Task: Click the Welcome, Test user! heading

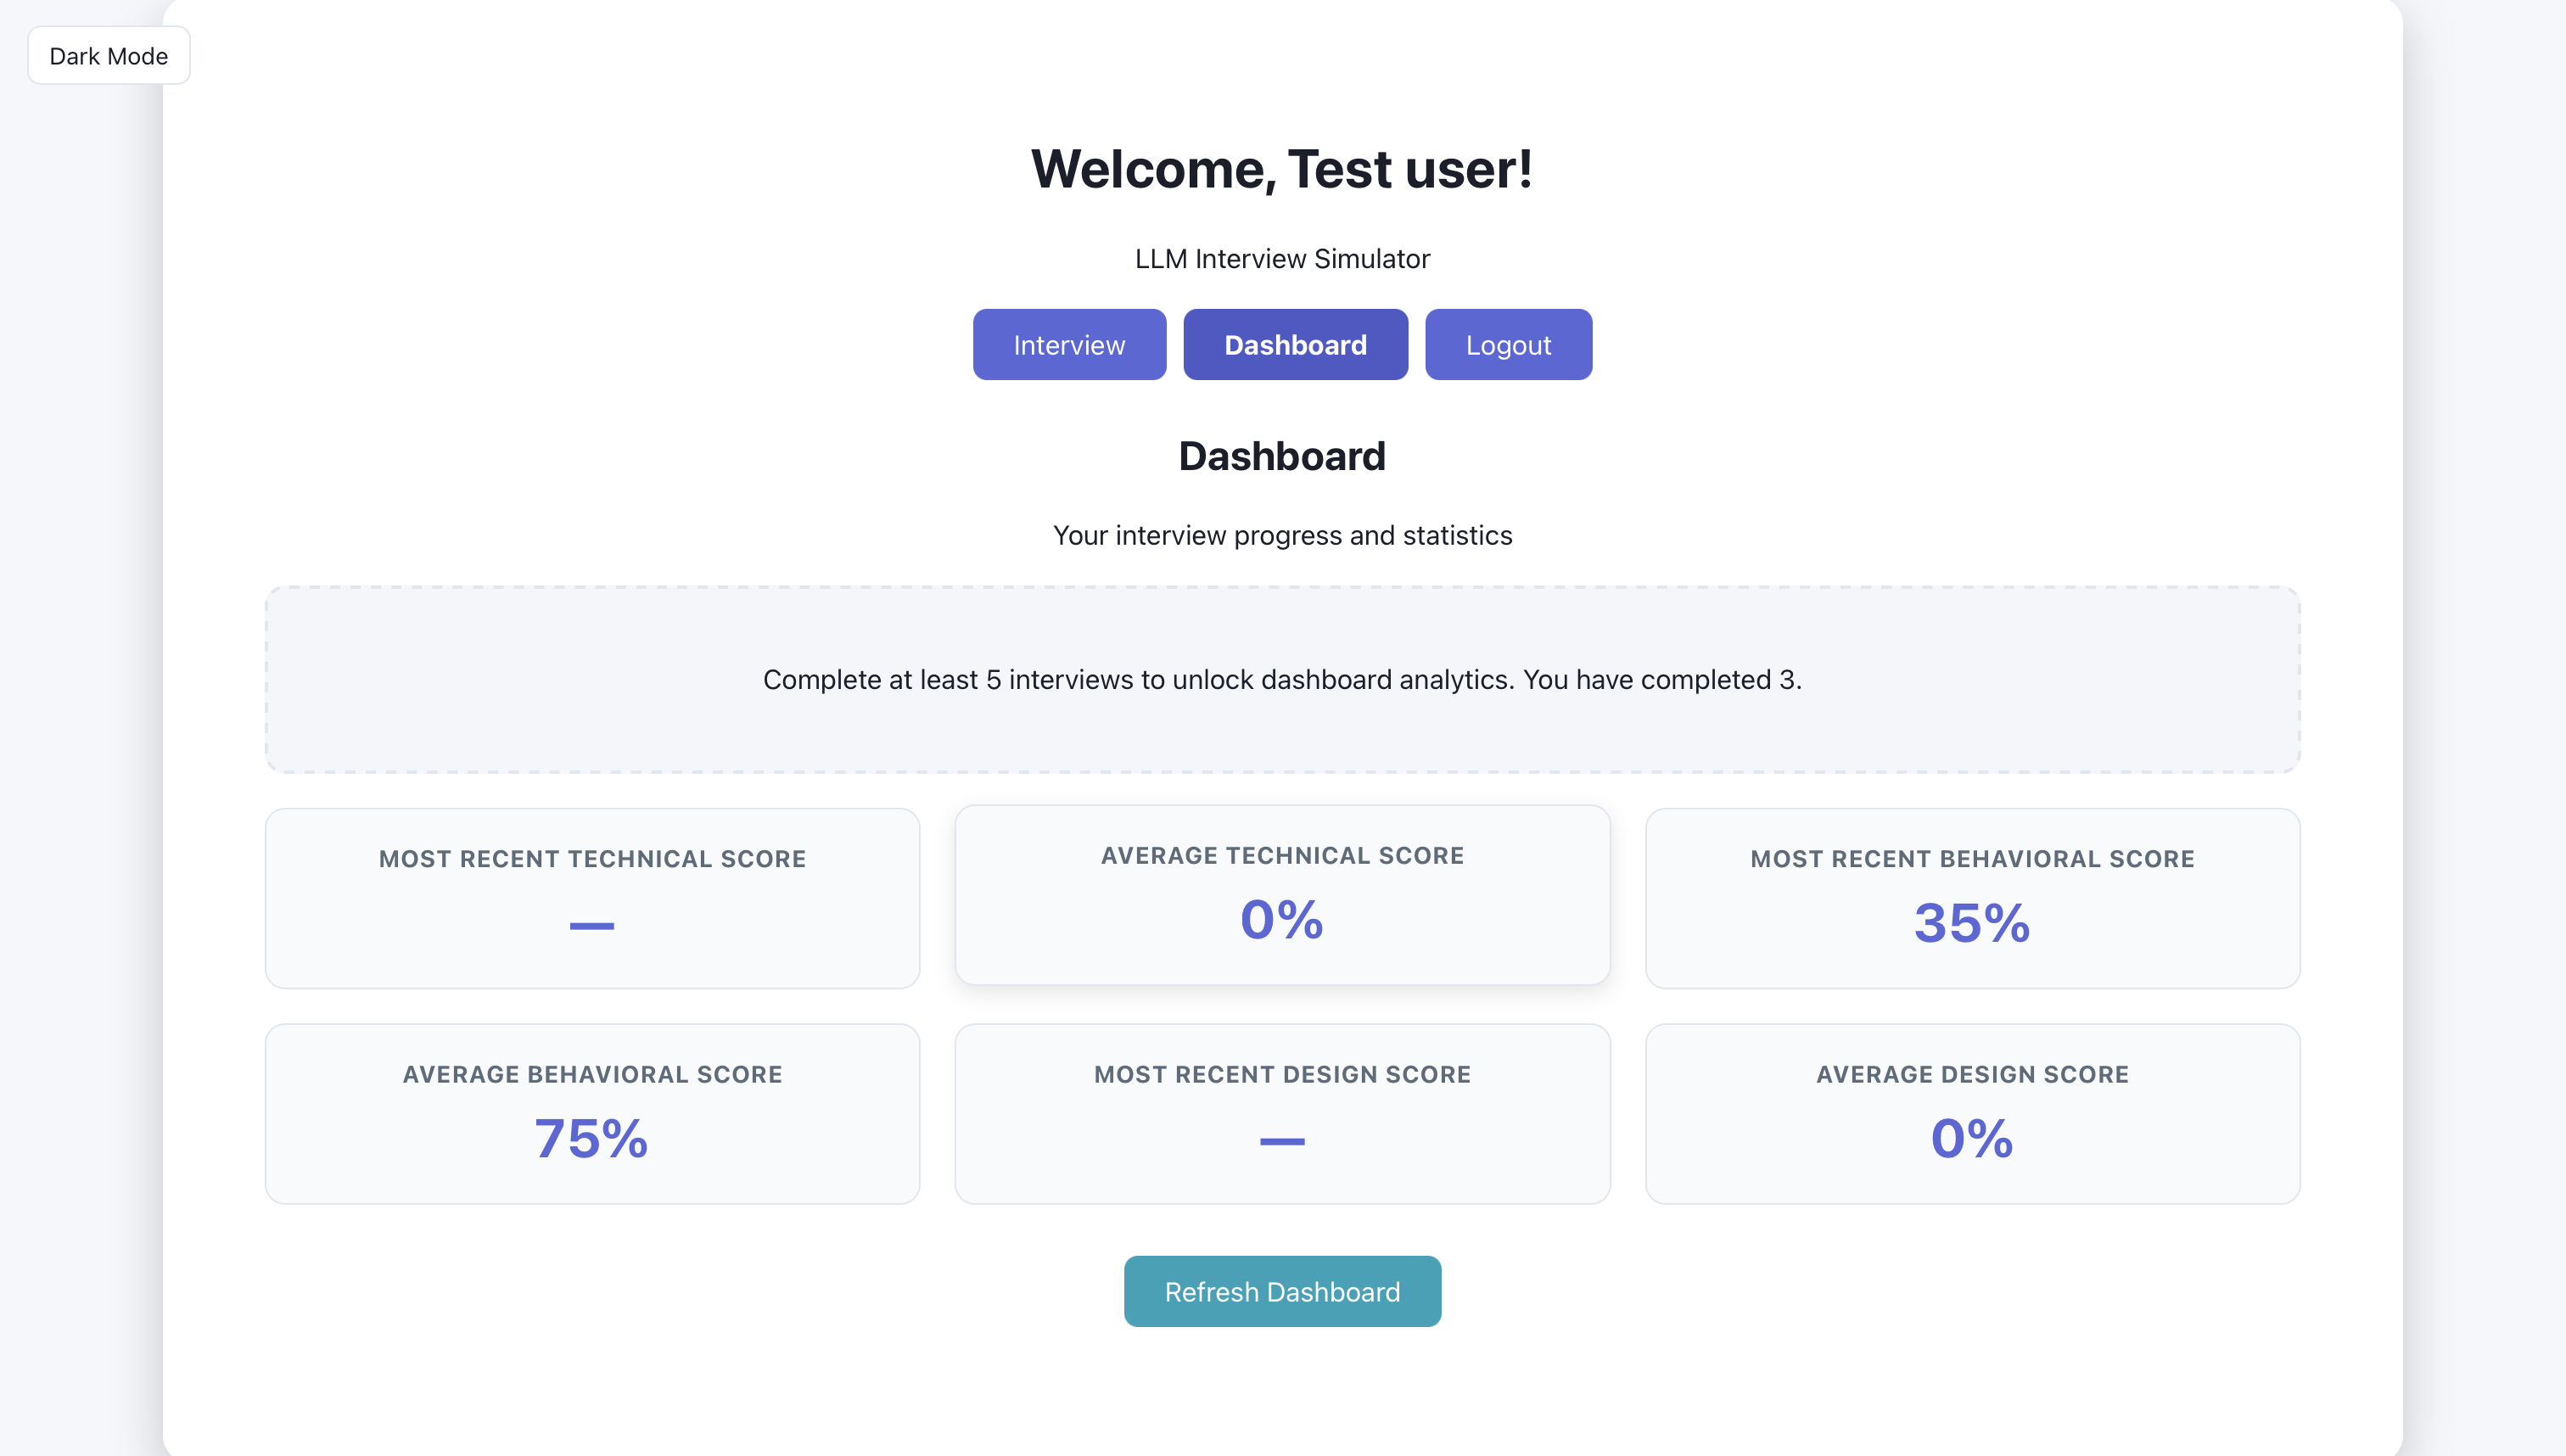Action: (1281, 169)
